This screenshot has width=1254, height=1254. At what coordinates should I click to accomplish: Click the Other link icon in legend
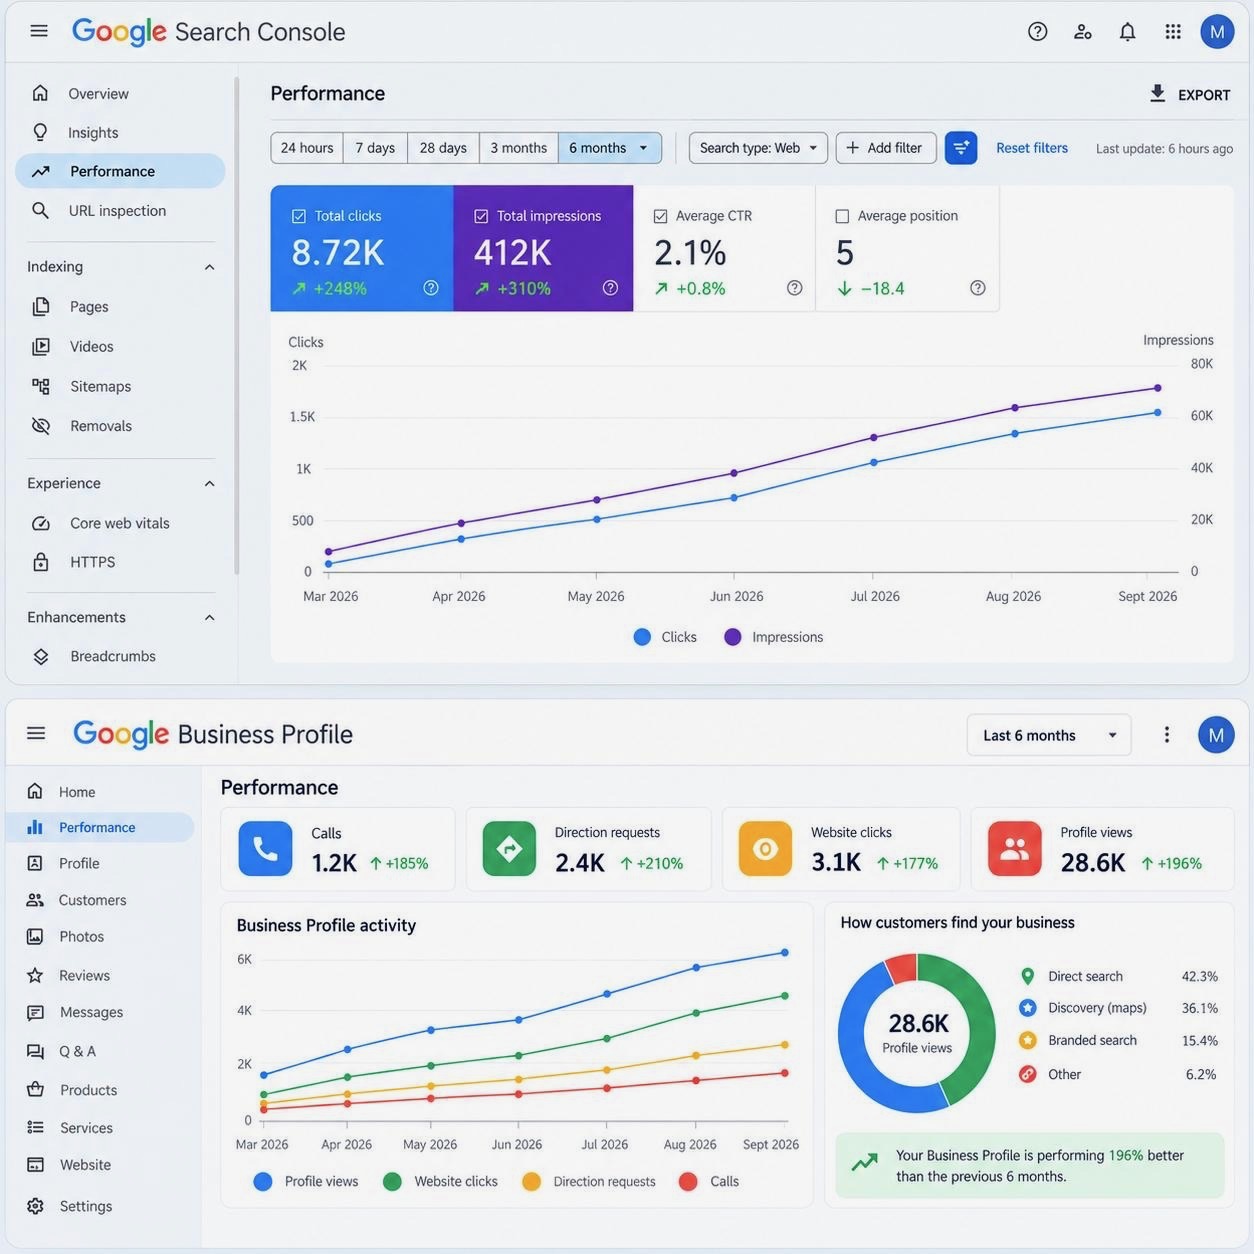[1027, 1074]
